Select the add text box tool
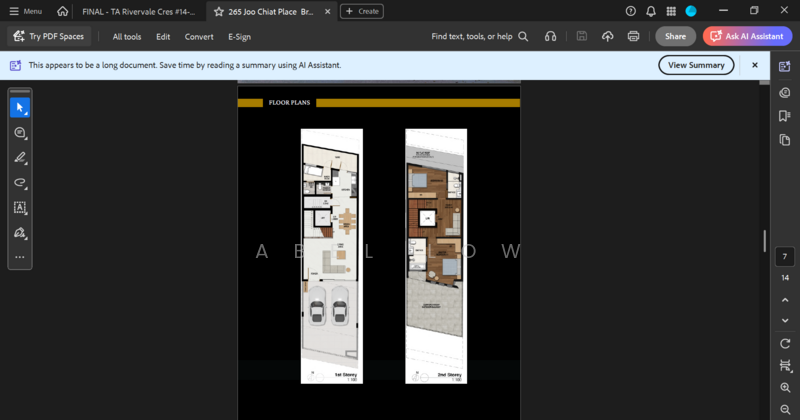Screen dimensions: 800x420 pos(19,208)
